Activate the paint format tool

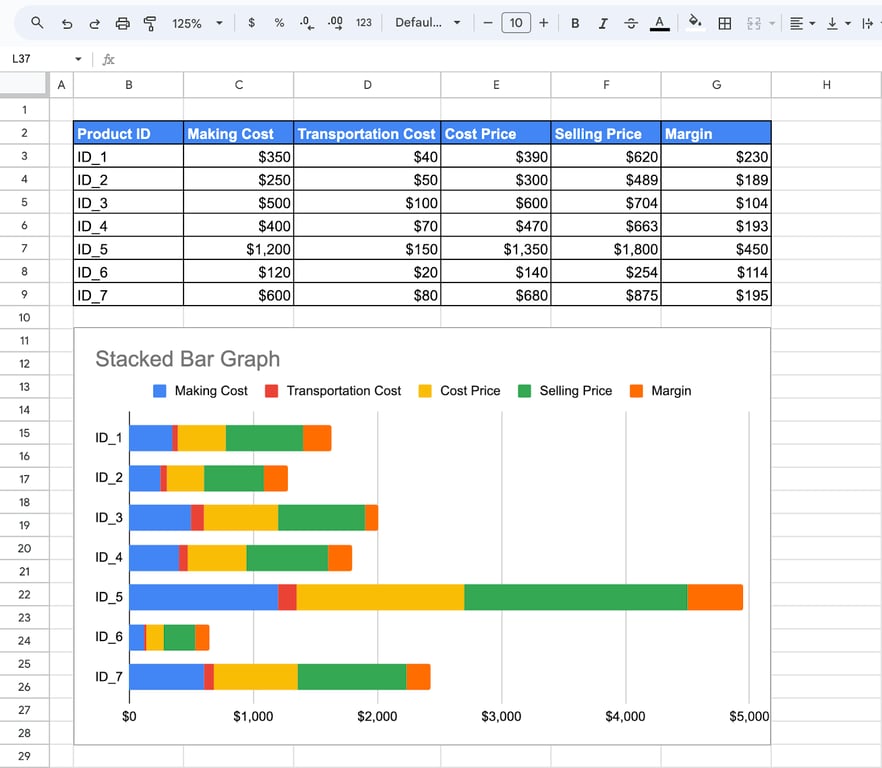150,23
